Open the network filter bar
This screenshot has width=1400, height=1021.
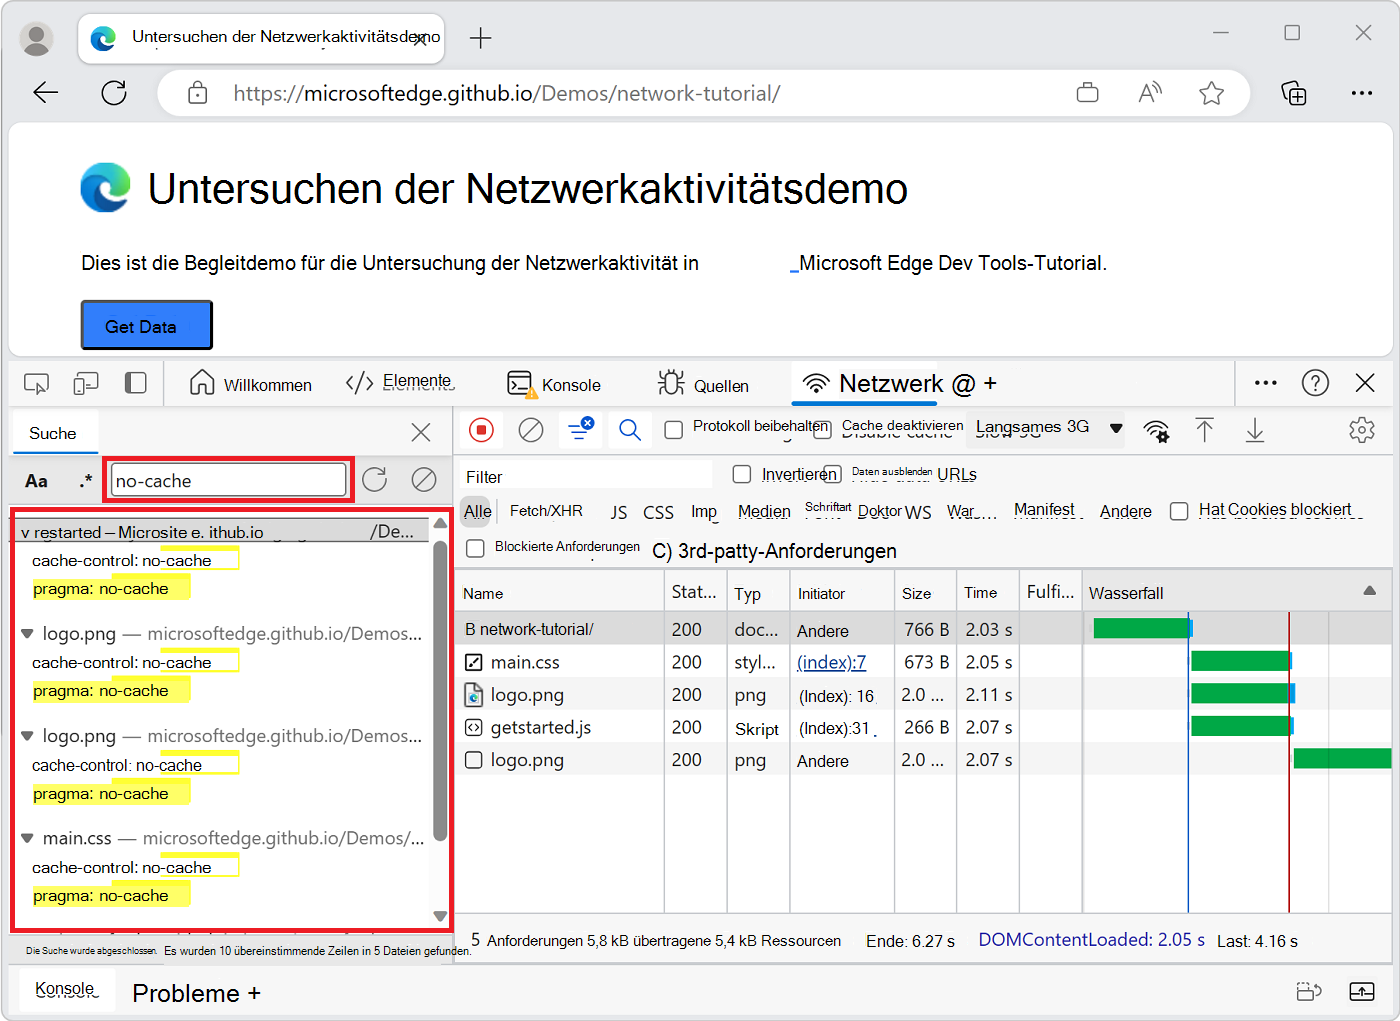(580, 430)
